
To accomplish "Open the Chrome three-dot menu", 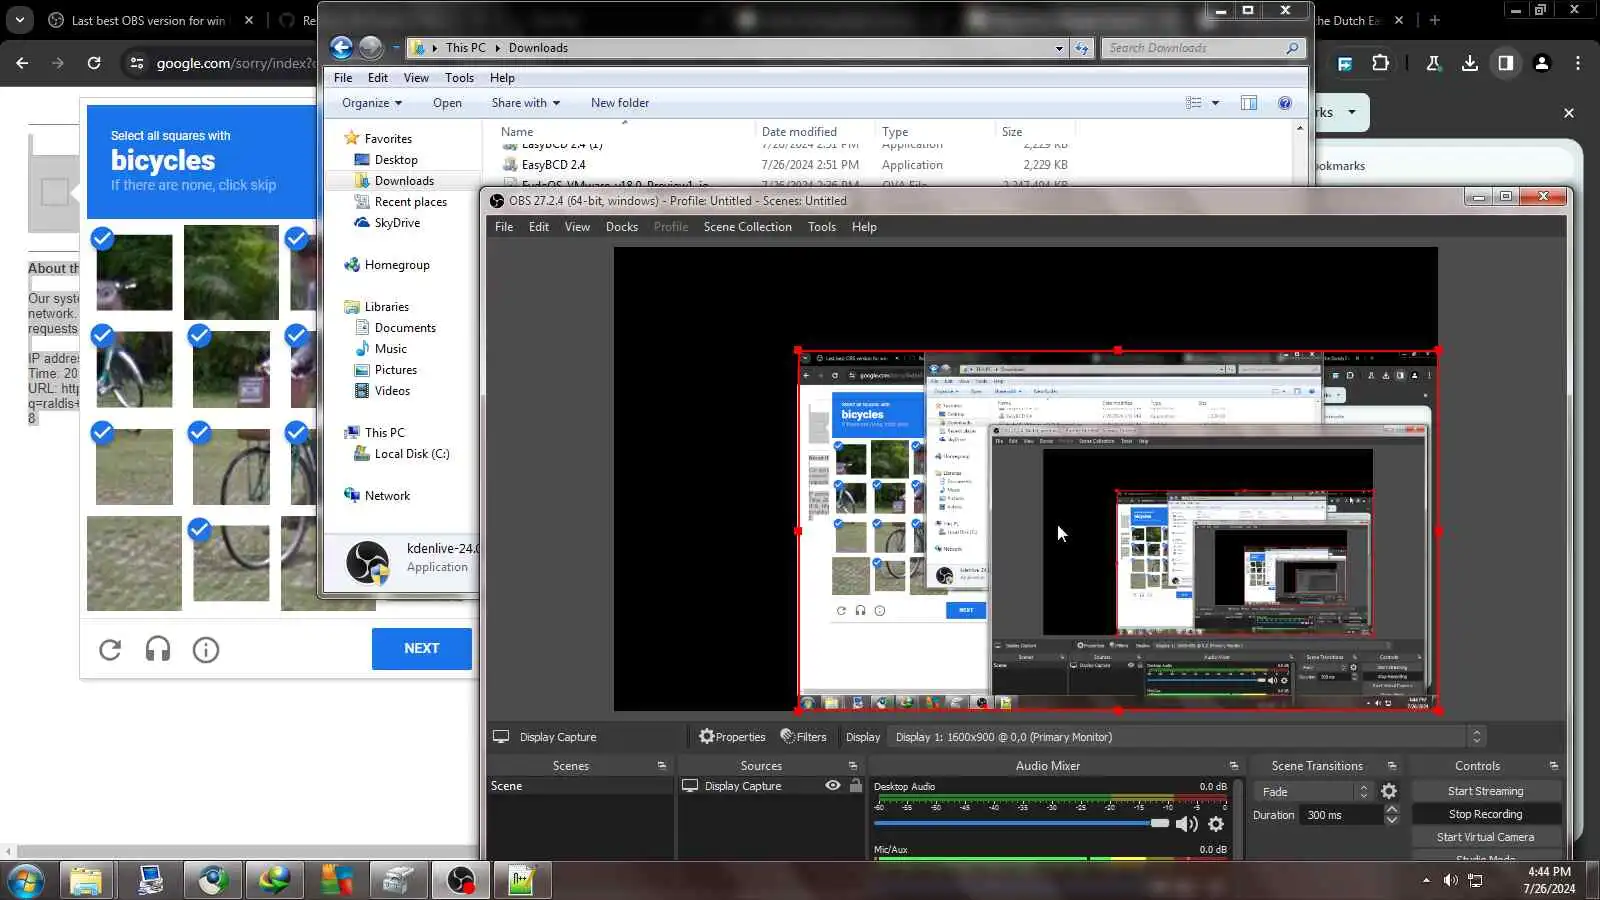I will pos(1578,63).
